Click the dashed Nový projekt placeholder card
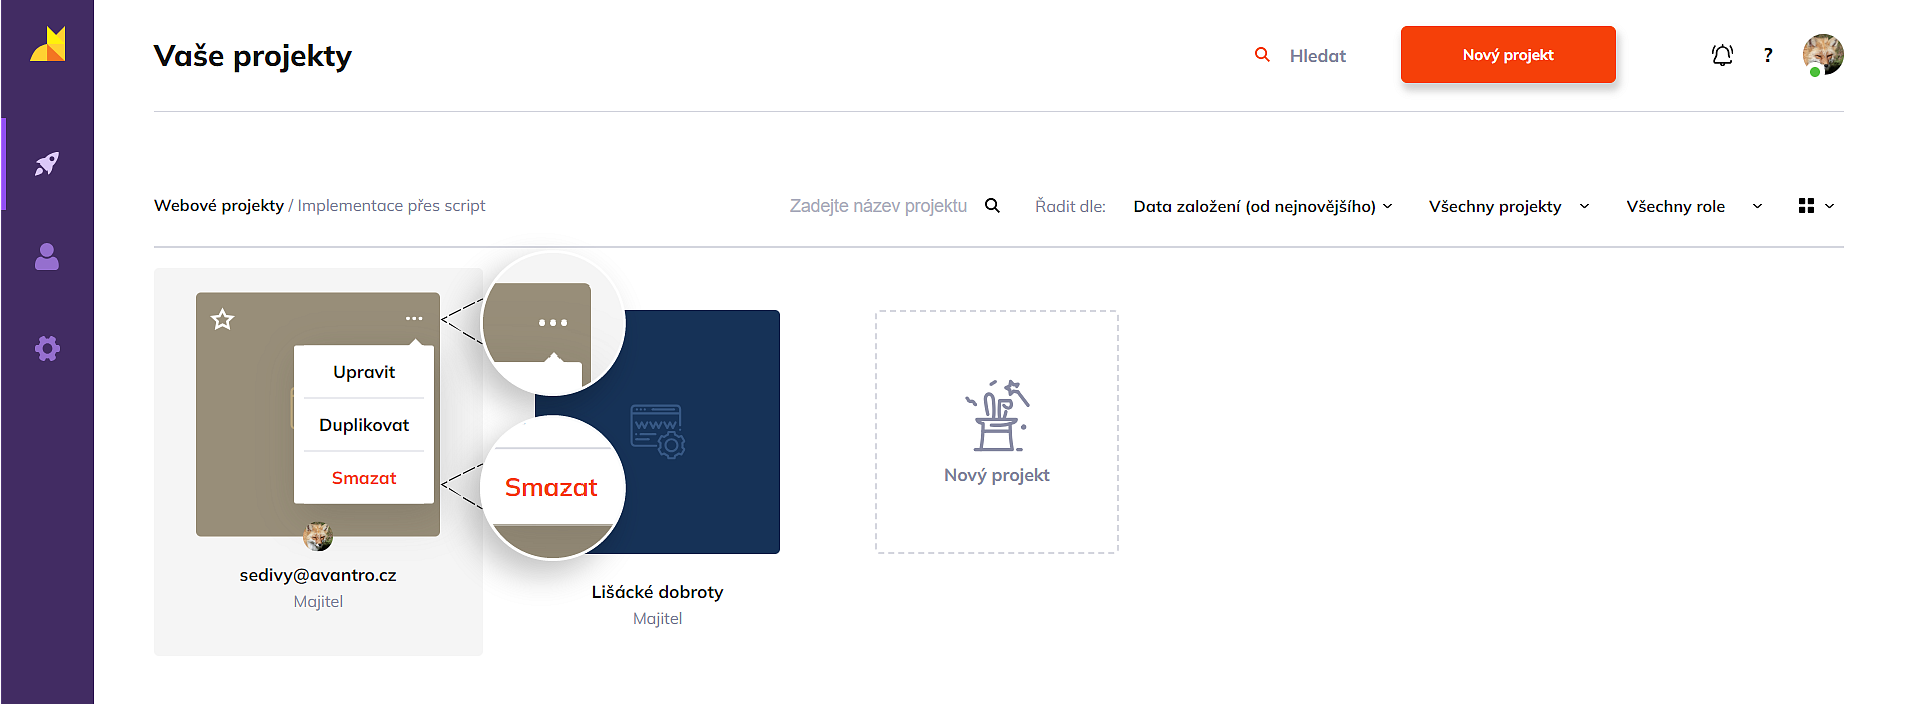 click(x=996, y=432)
